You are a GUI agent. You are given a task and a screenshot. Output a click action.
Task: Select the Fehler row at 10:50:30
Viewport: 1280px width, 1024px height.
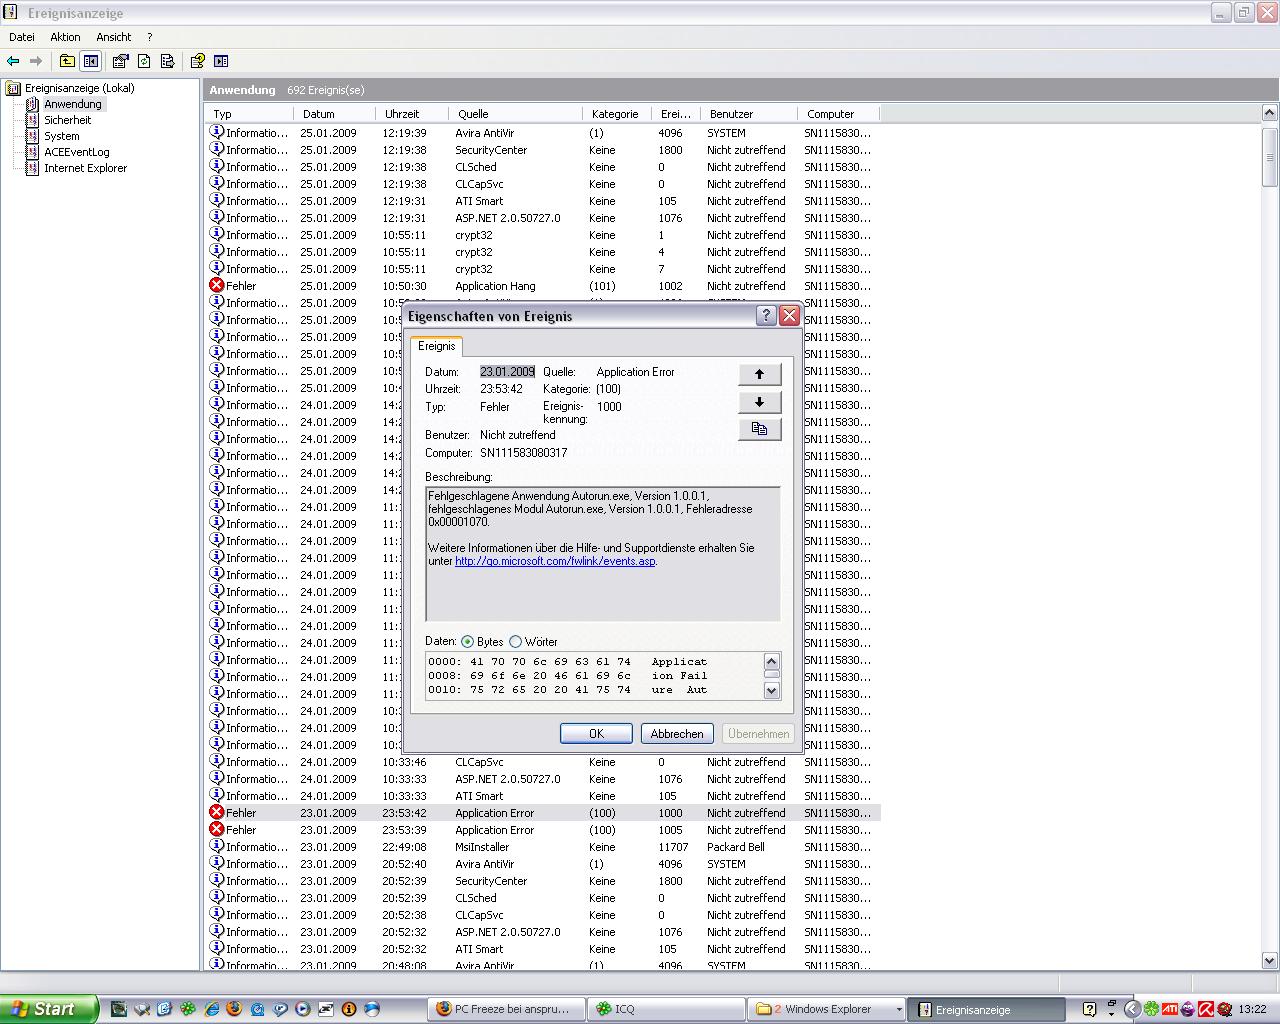pos(542,286)
